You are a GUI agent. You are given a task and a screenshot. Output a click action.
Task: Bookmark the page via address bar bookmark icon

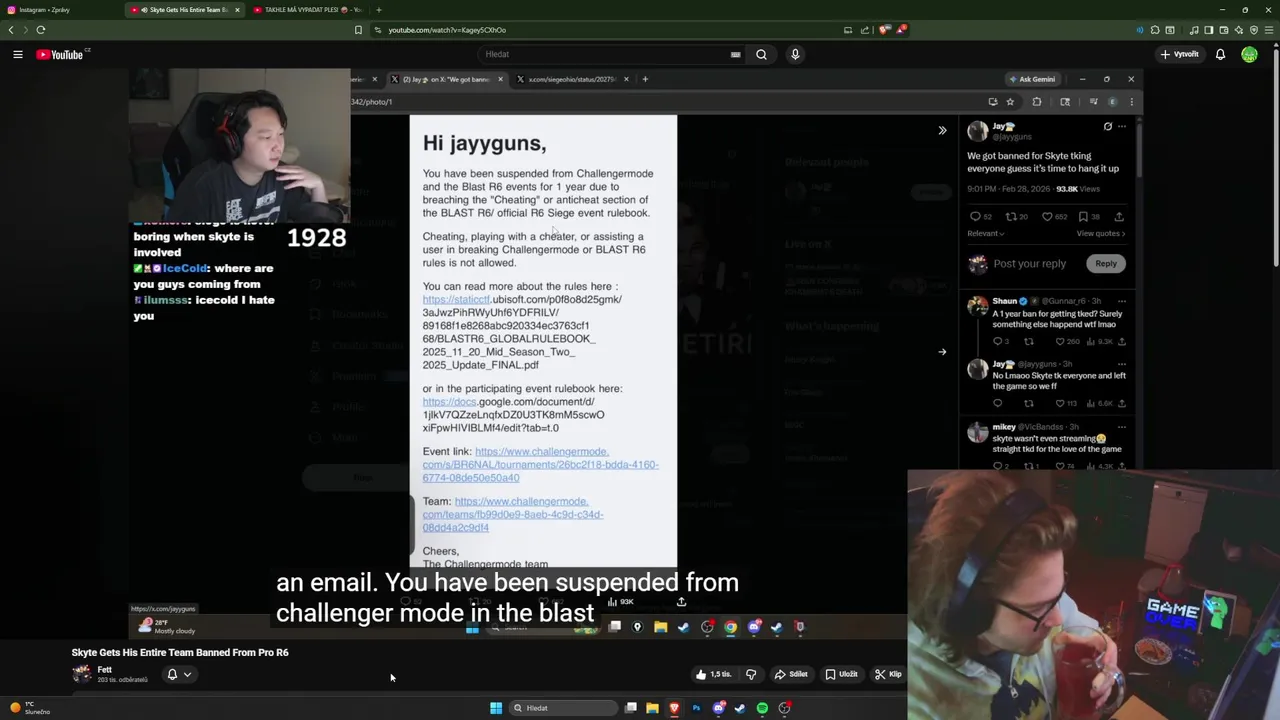click(358, 30)
